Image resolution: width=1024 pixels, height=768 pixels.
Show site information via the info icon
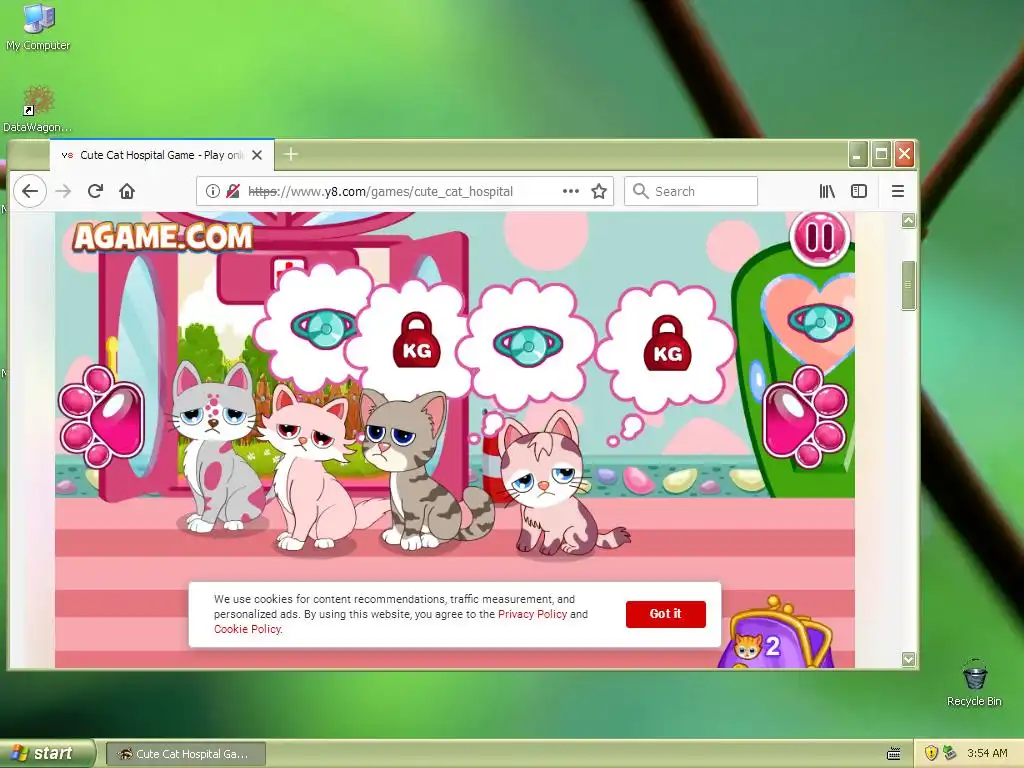pyautogui.click(x=212, y=191)
